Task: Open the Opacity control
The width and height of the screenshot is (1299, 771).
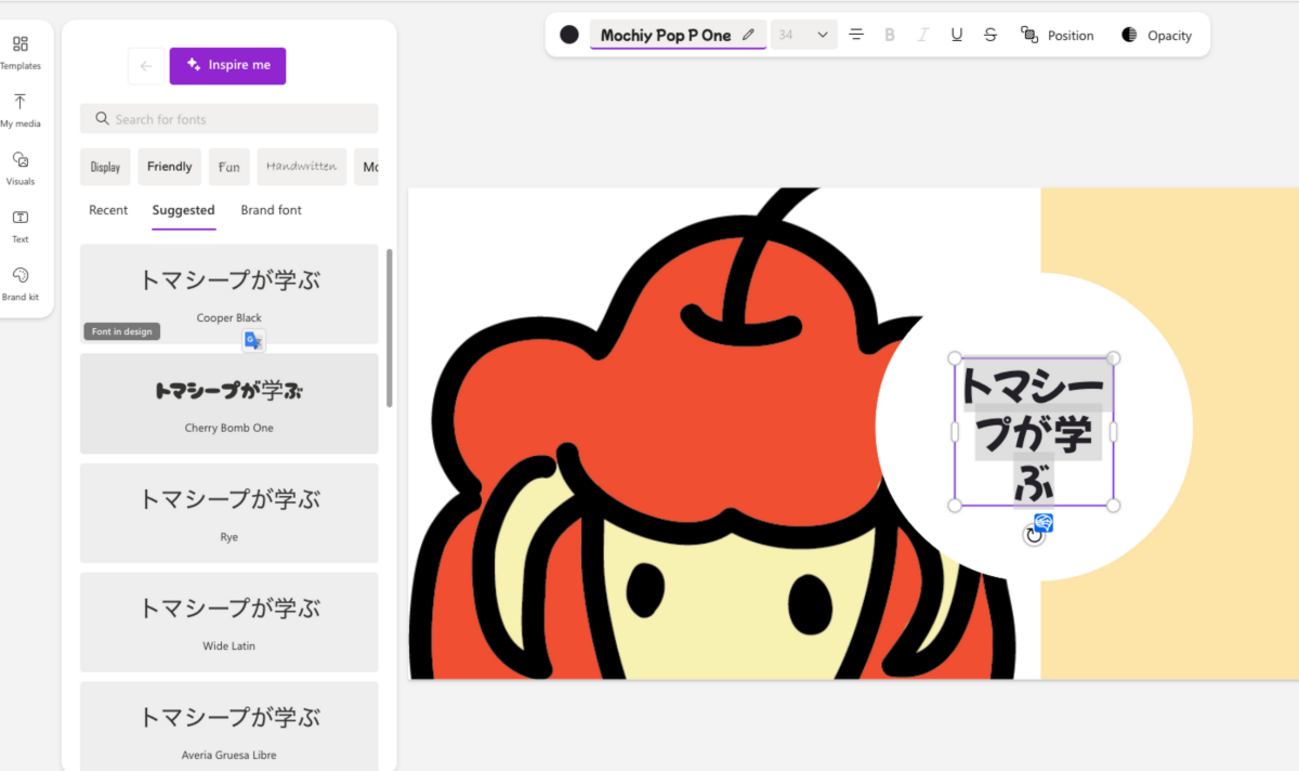Action: (1157, 35)
